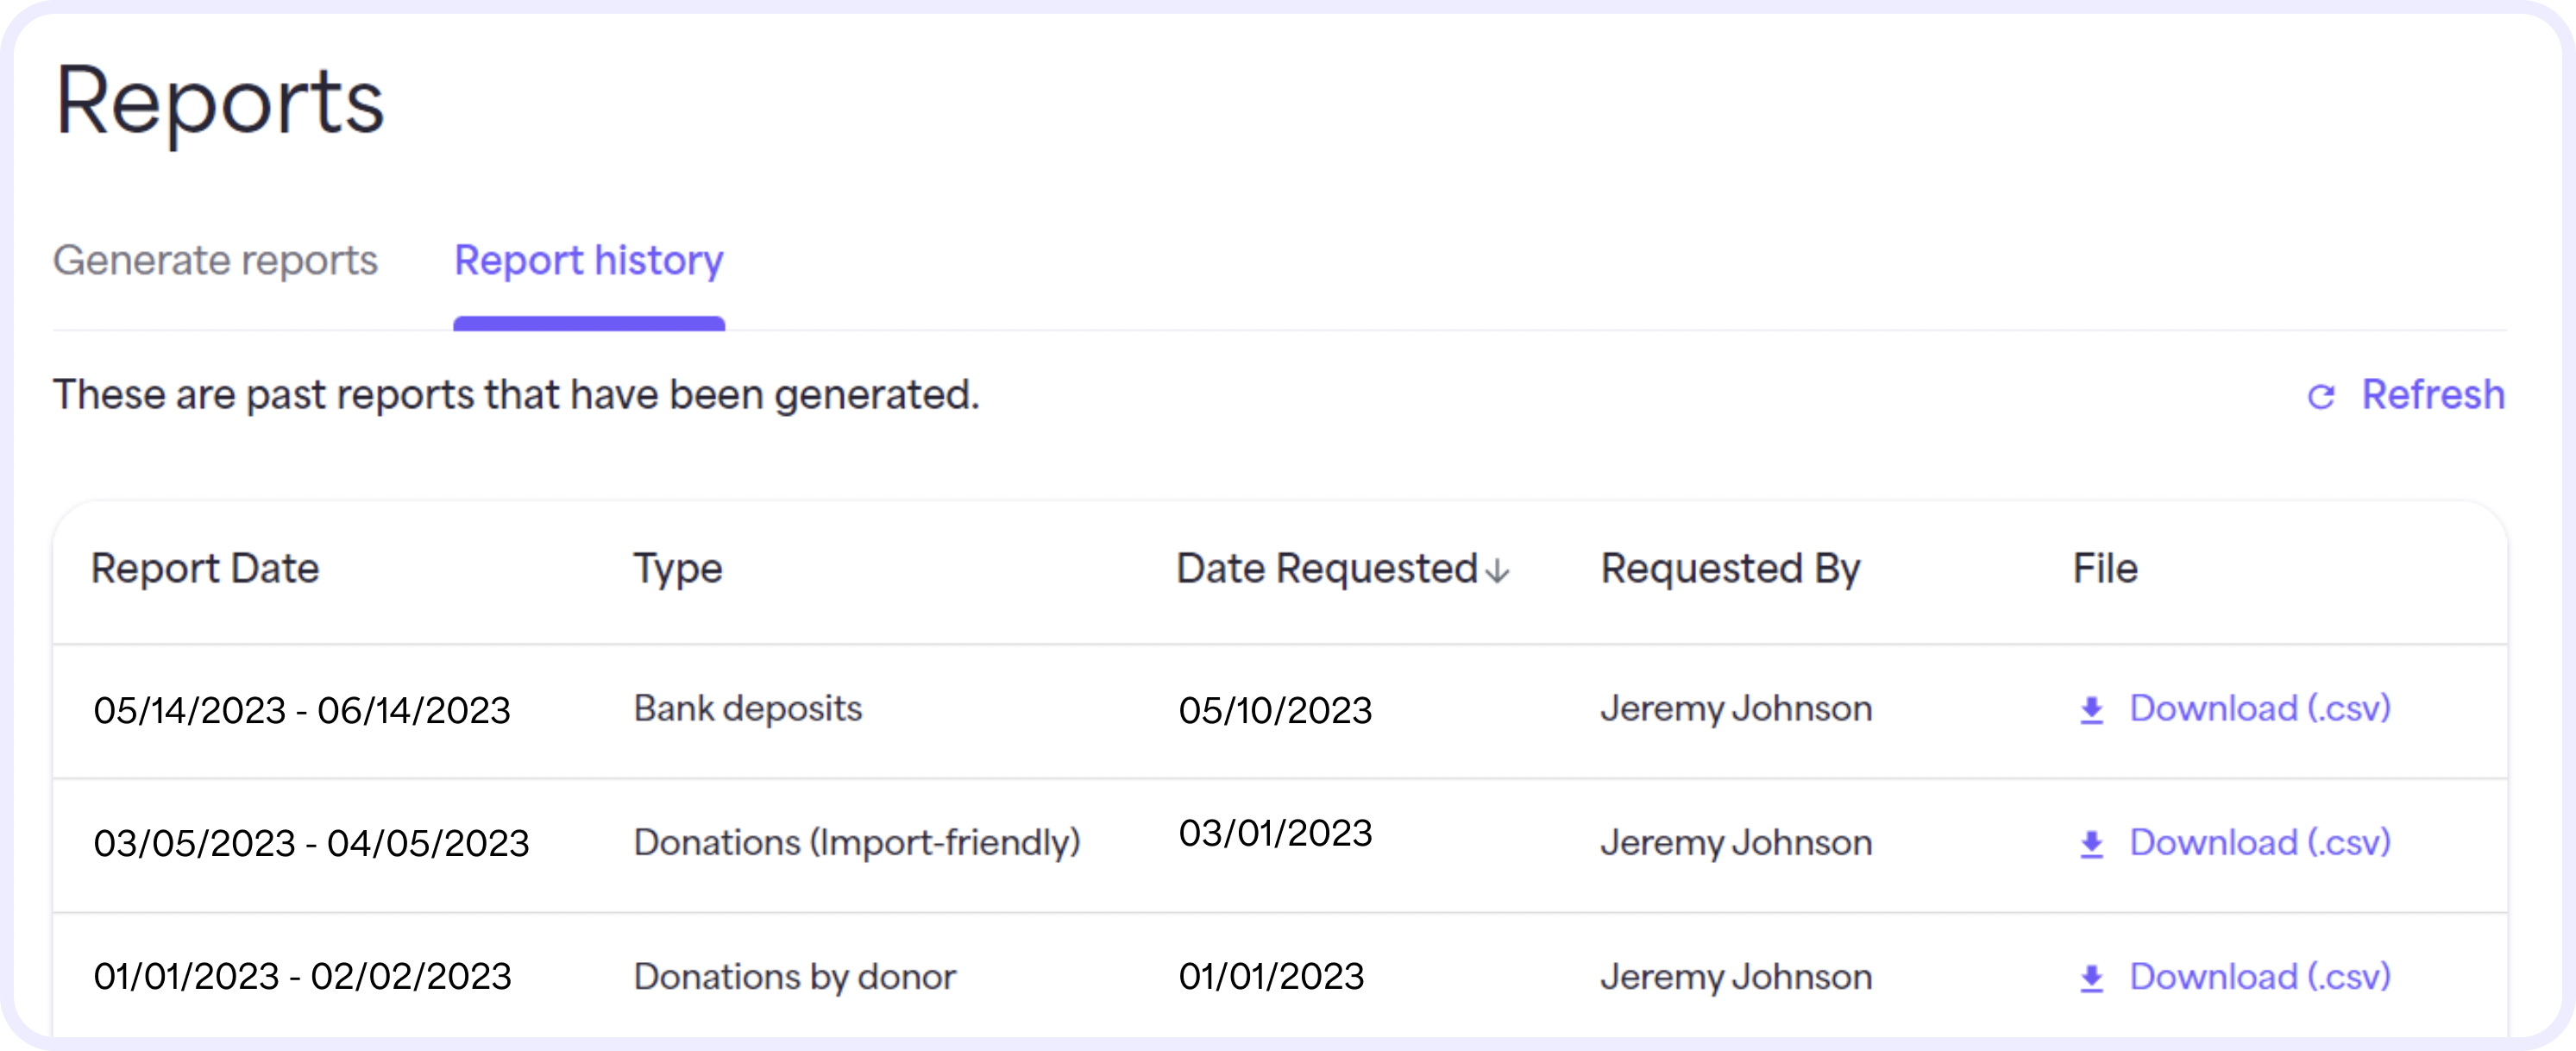Select the 01/01/2023 - 02/02/2023 report row

(1280, 975)
